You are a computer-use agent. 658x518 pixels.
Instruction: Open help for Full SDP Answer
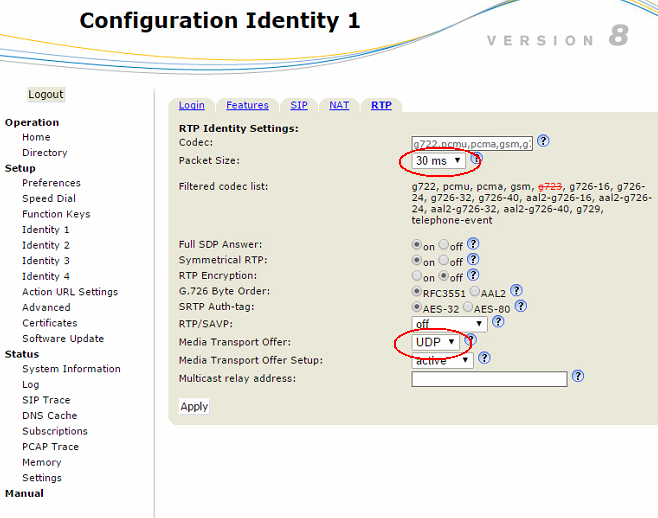pos(473,244)
